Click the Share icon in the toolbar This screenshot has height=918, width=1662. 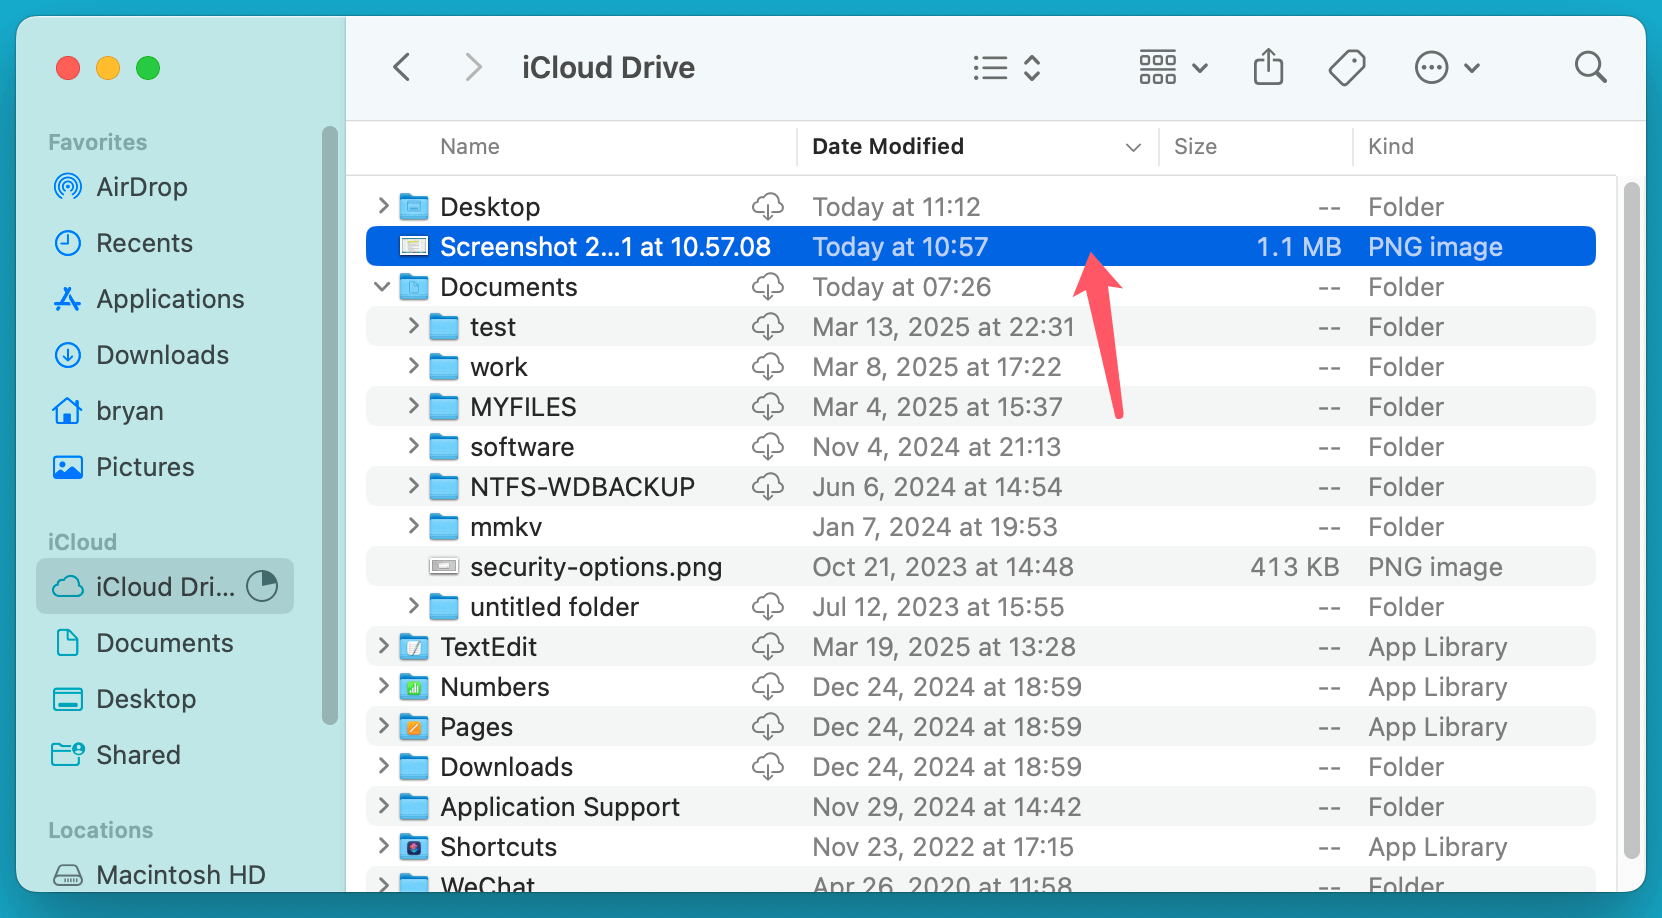[x=1268, y=66]
